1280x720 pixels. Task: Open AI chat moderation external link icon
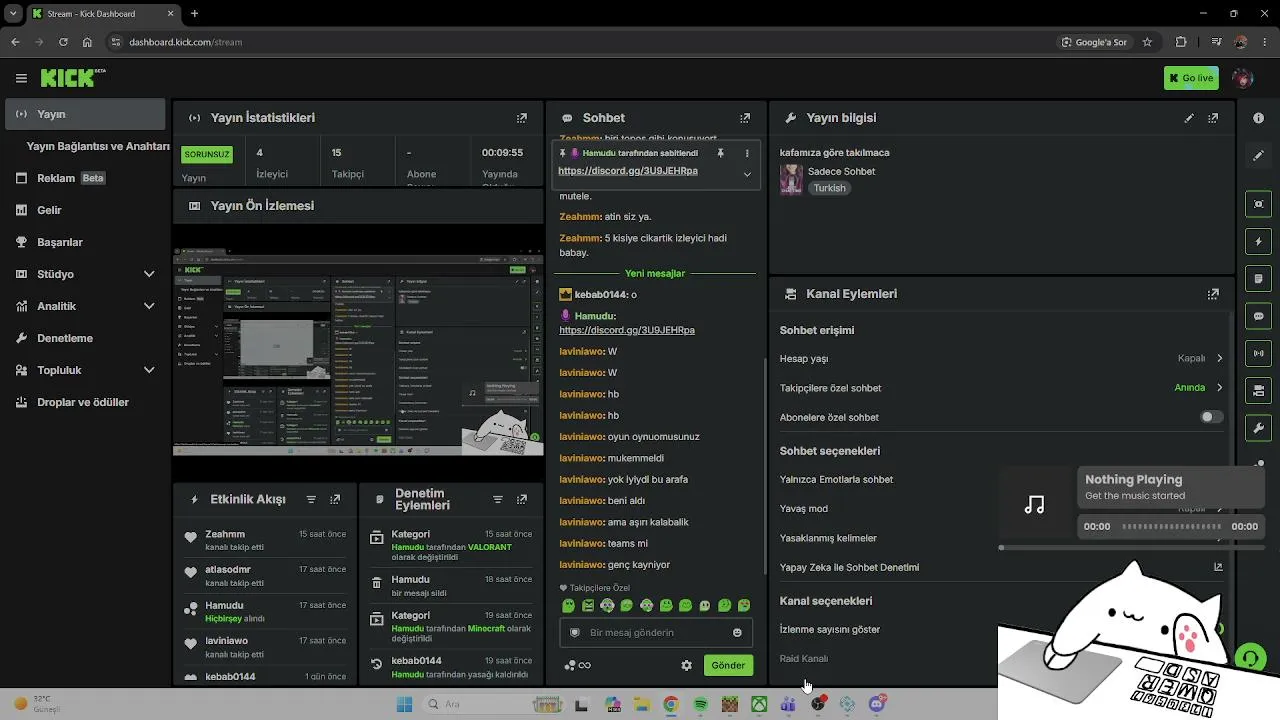1218,567
